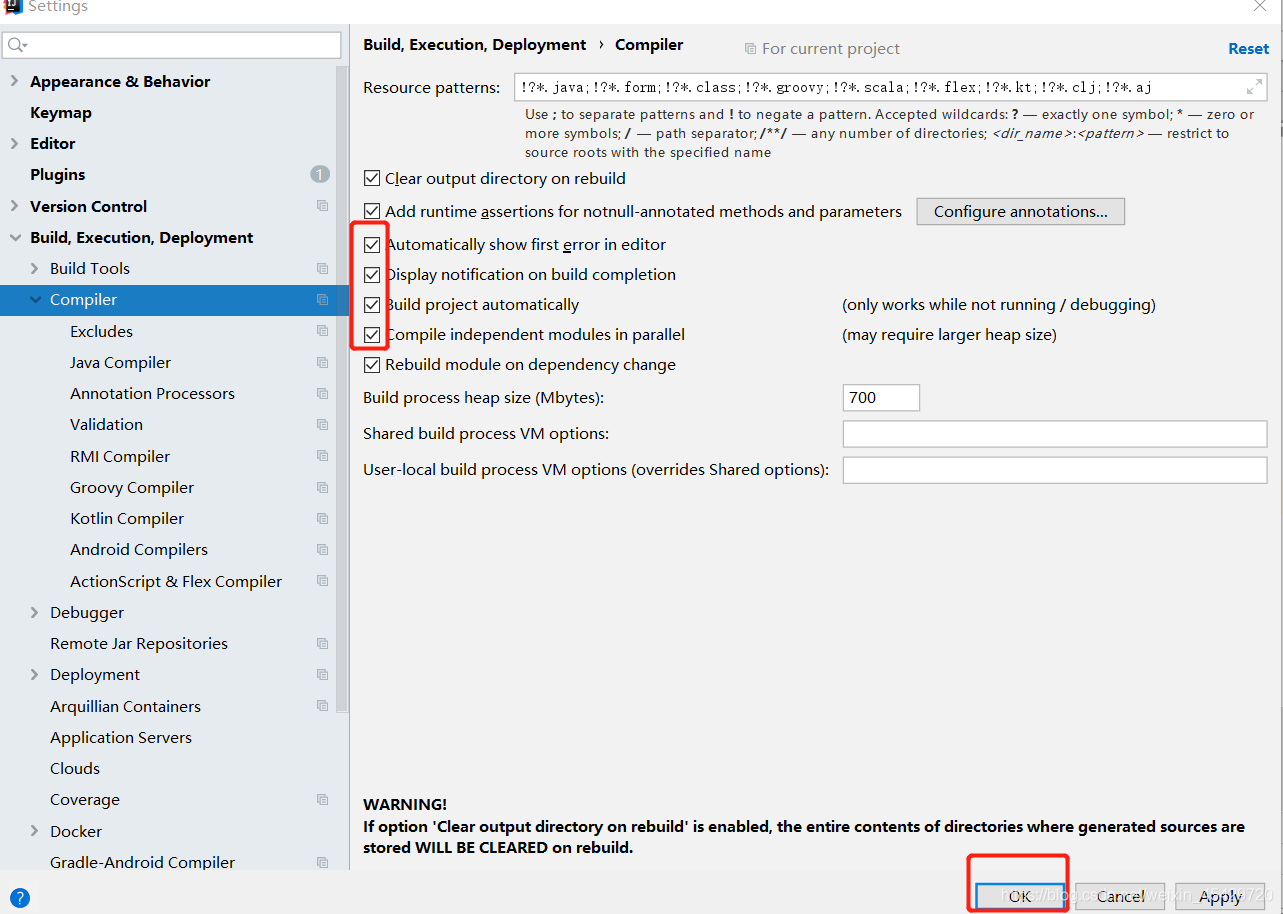Click project-level icon beside Arquillian Containers
The height and width of the screenshot is (914, 1283).
[x=322, y=706]
